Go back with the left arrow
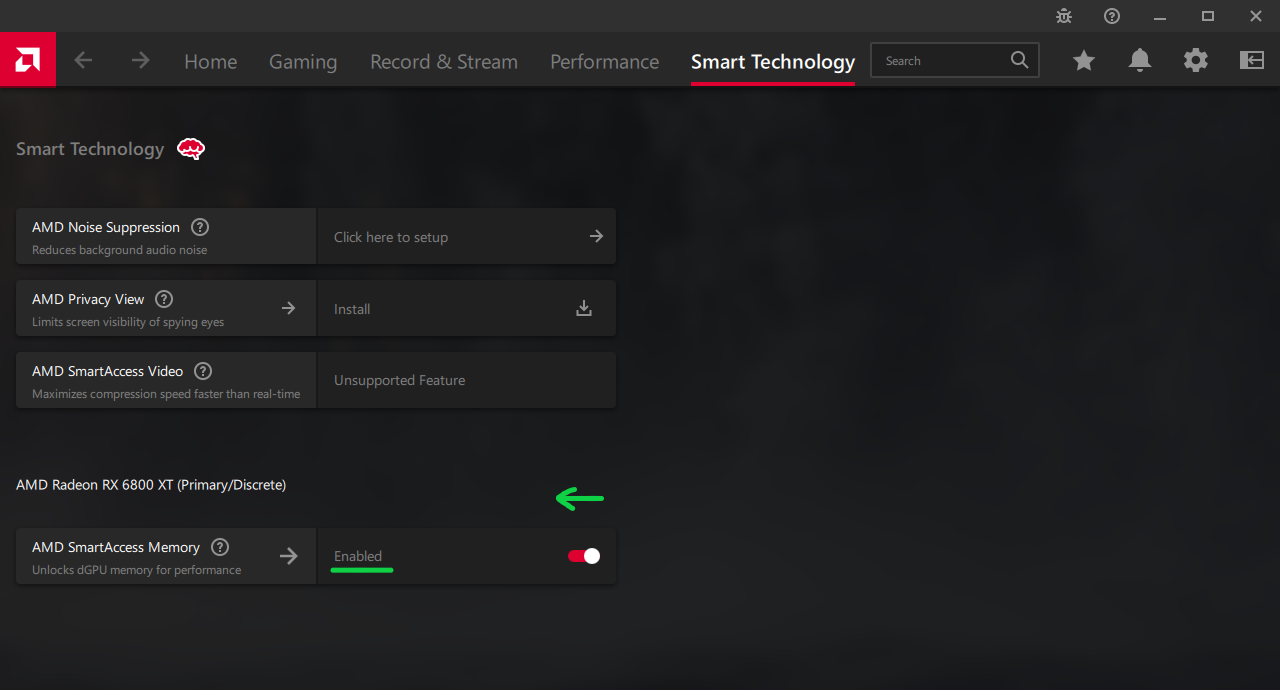This screenshot has width=1280, height=690. pyautogui.click(x=83, y=60)
